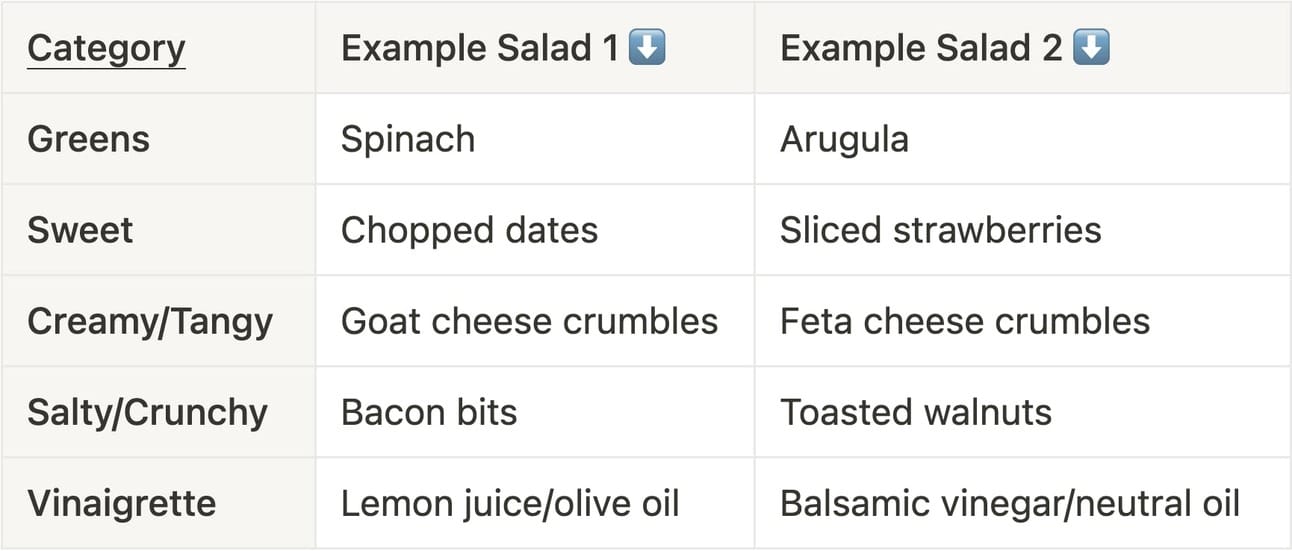This screenshot has width=1292, height=551.
Task: Select the Example Salad 1 column header
Action: click(x=480, y=48)
